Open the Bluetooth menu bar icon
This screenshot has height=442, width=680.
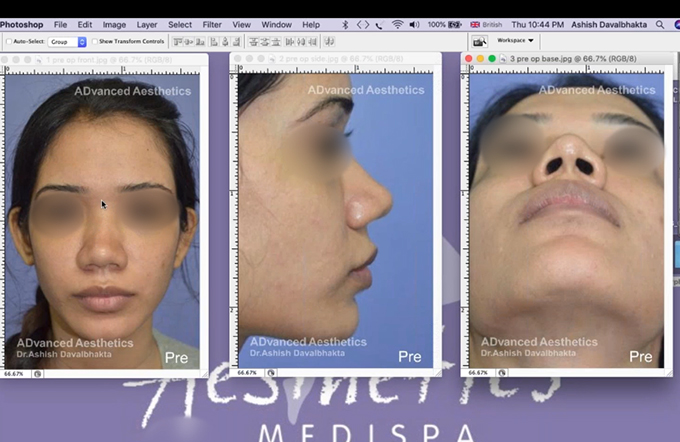(345, 25)
